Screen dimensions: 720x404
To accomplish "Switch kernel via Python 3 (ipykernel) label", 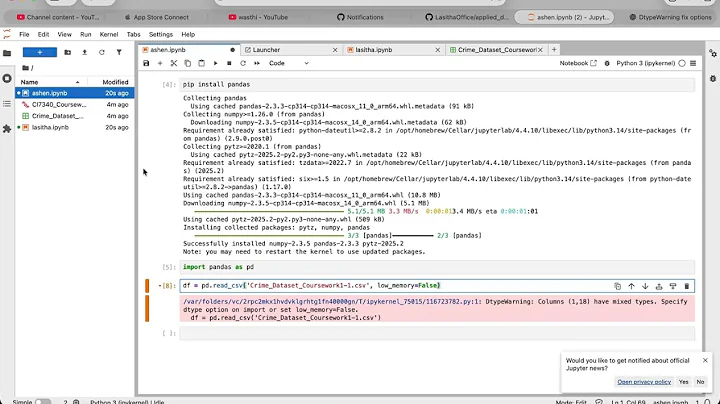I will point(646,63).
